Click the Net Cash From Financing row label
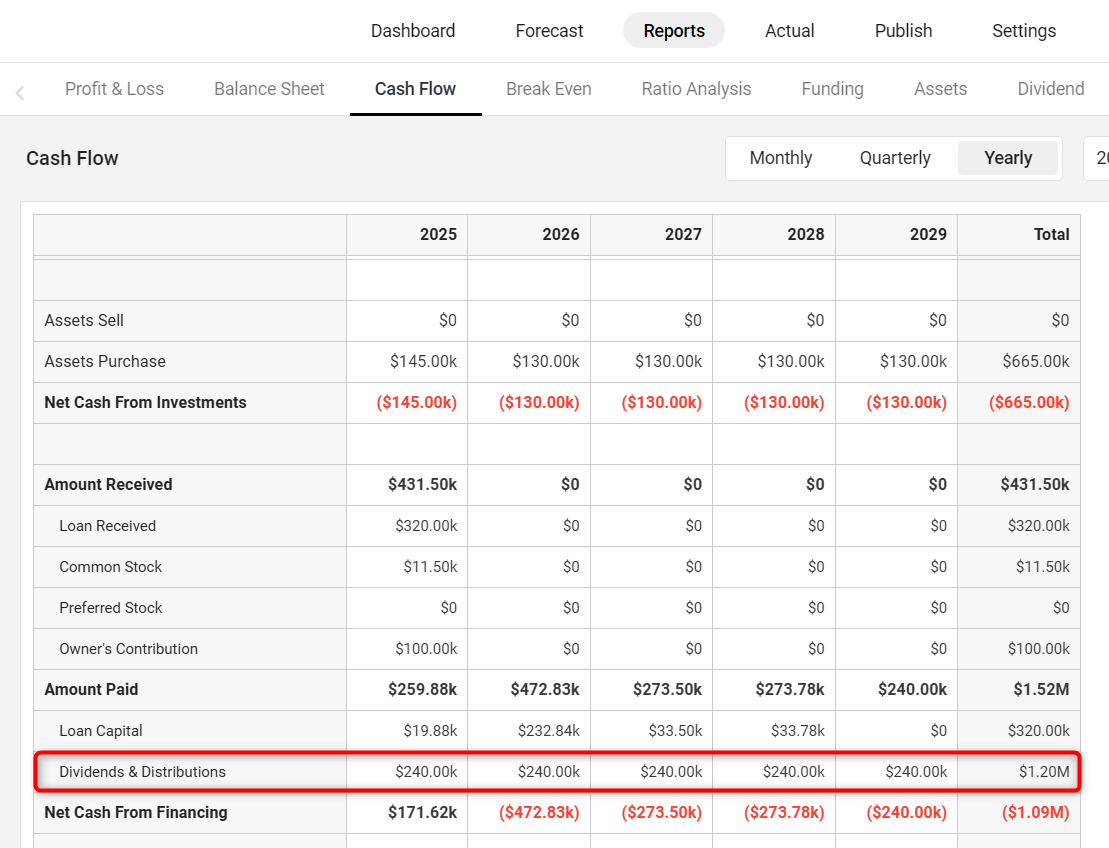Viewport: 1109px width, 848px height. (x=136, y=813)
